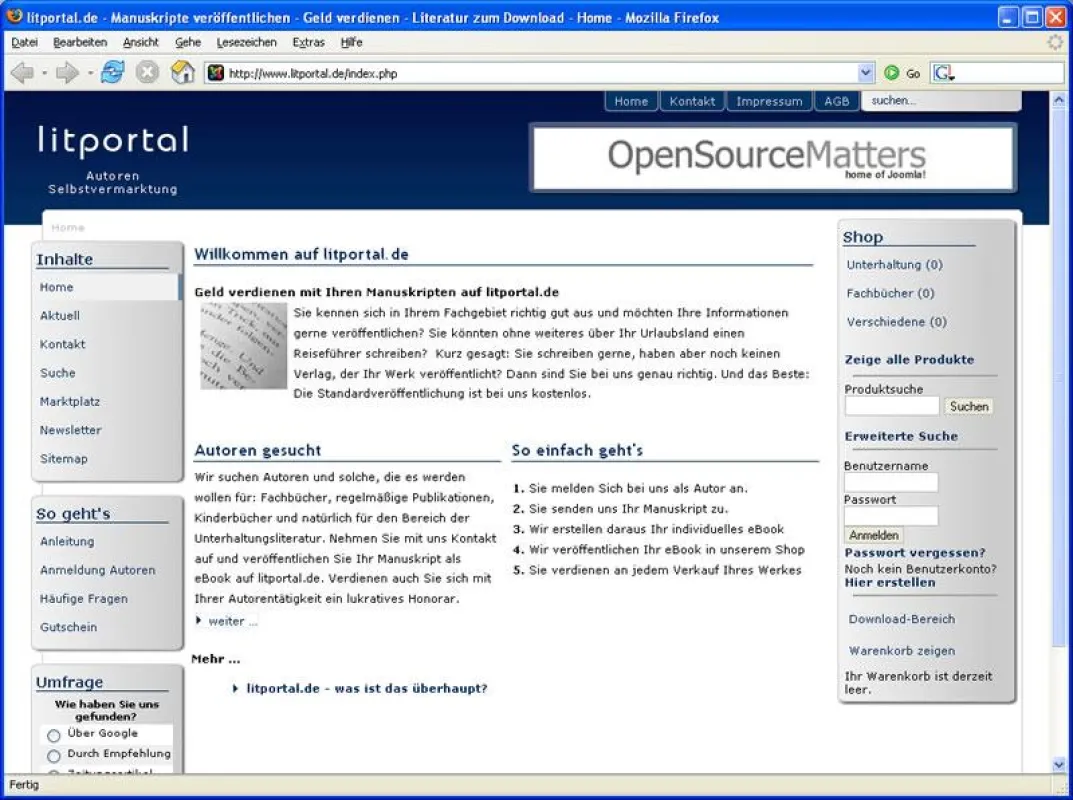
Task: Go forward with the Forward arrow
Action: click(67, 73)
